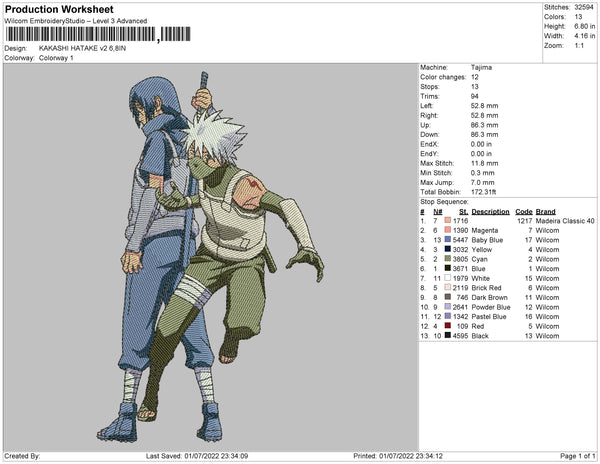Click code '1217' in first stop row
The height and width of the screenshot is (464, 600).
[525, 221]
